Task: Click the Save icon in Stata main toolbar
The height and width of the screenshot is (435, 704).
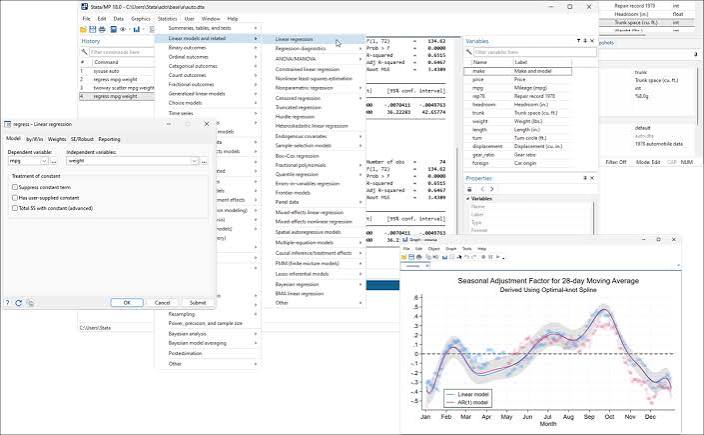Action: (x=92, y=29)
